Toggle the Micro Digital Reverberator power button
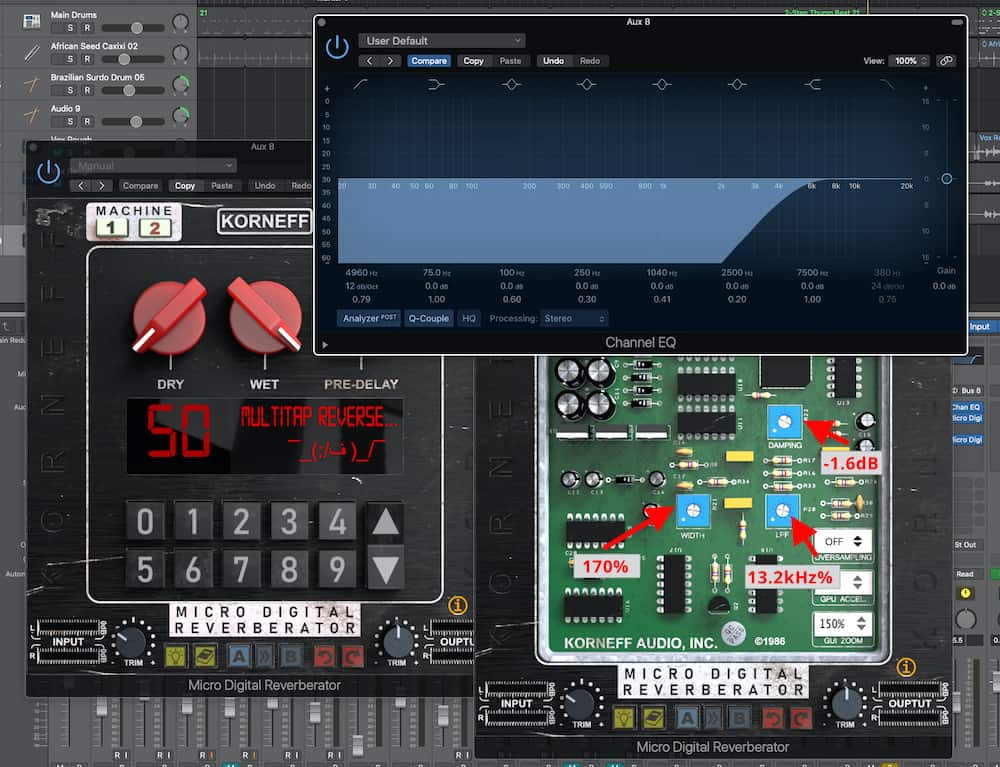The height and width of the screenshot is (767, 1000). click(48, 172)
